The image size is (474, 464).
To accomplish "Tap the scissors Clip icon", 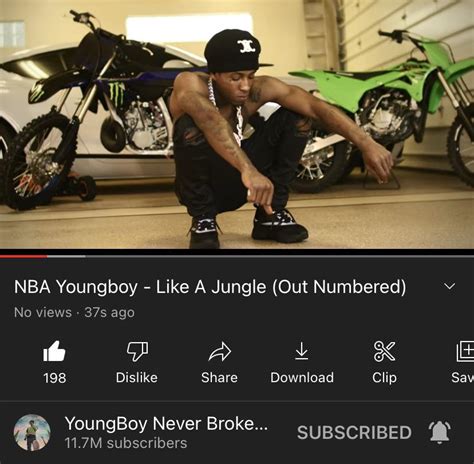I will [384, 351].
